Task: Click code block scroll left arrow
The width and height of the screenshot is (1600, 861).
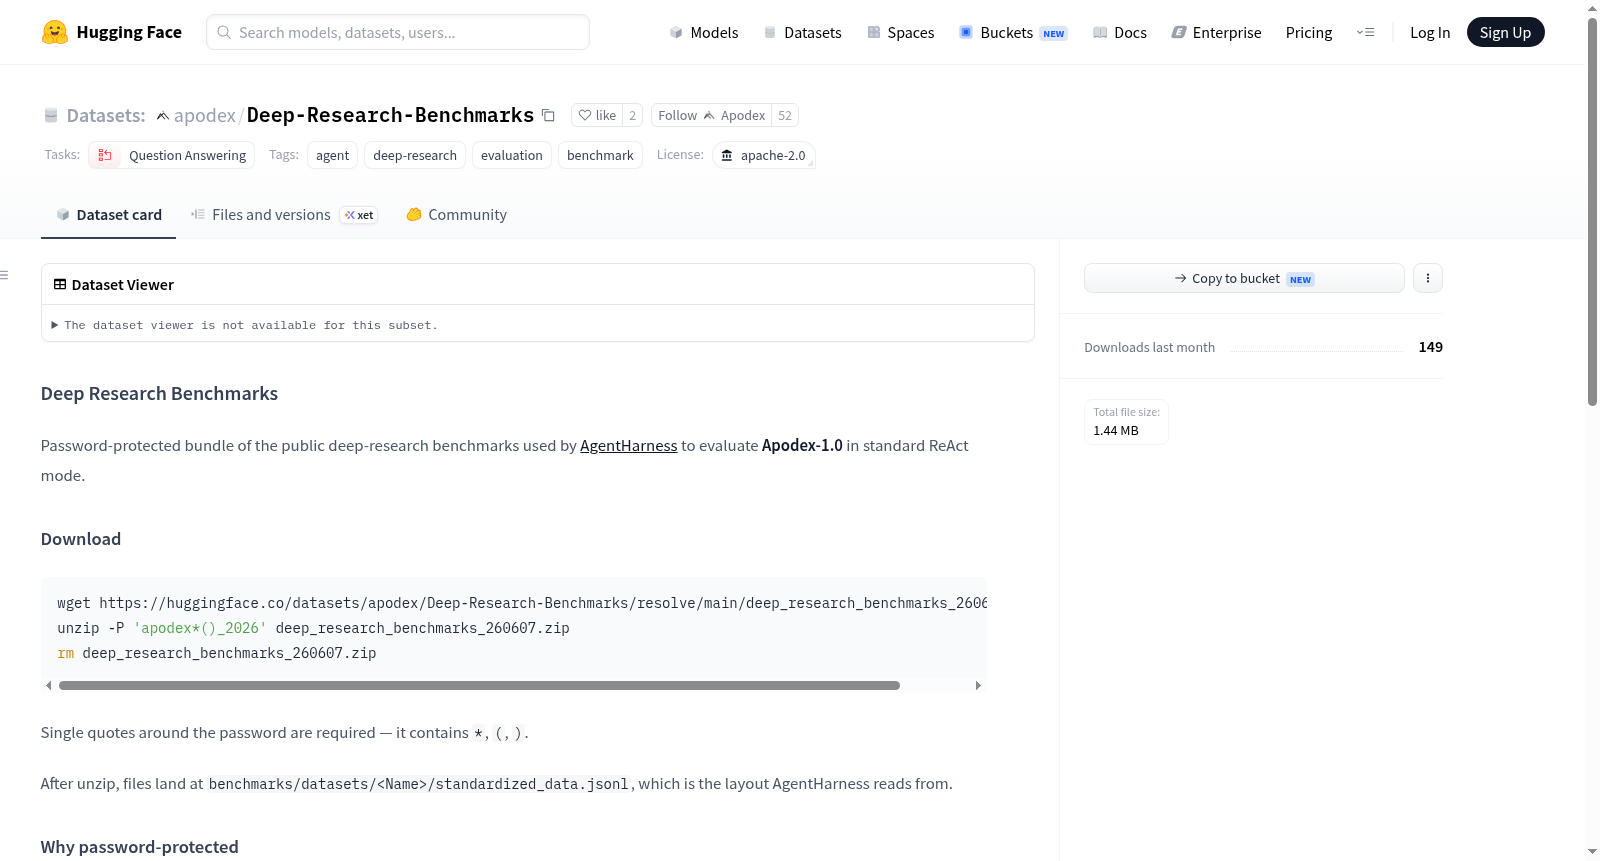Action: (x=49, y=685)
